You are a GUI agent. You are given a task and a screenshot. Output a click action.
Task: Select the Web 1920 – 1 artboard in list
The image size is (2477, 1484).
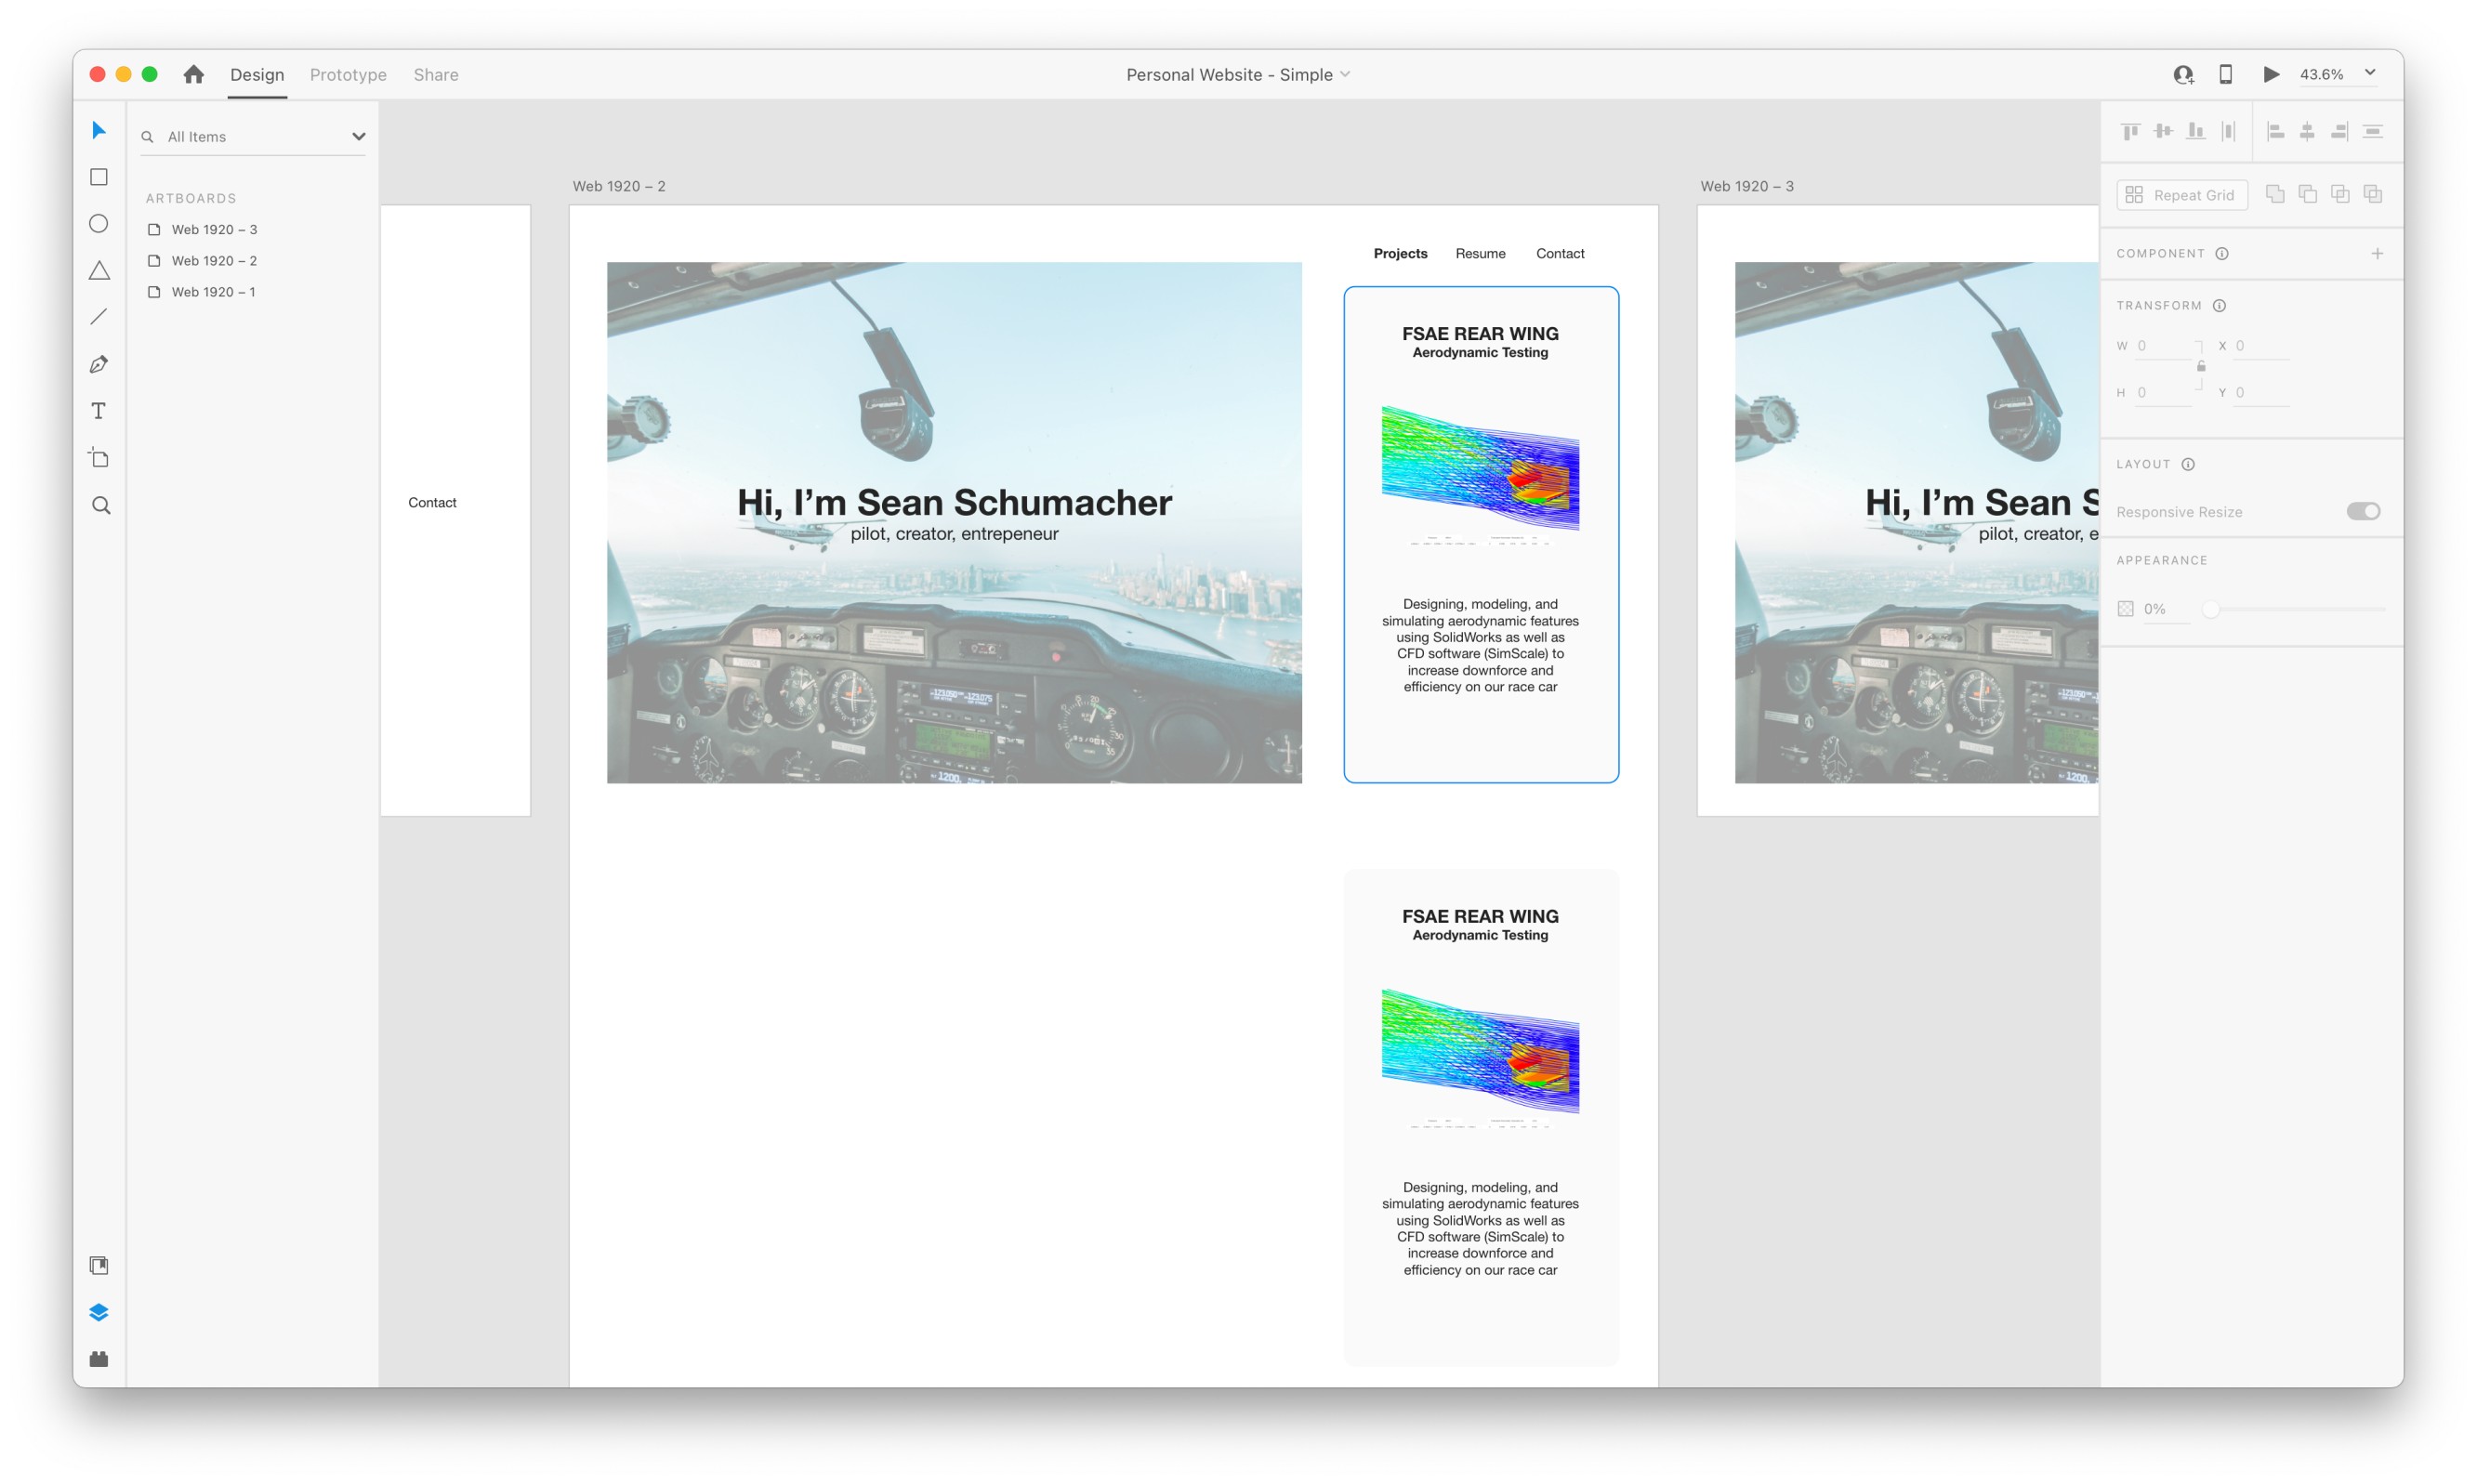[x=214, y=291]
